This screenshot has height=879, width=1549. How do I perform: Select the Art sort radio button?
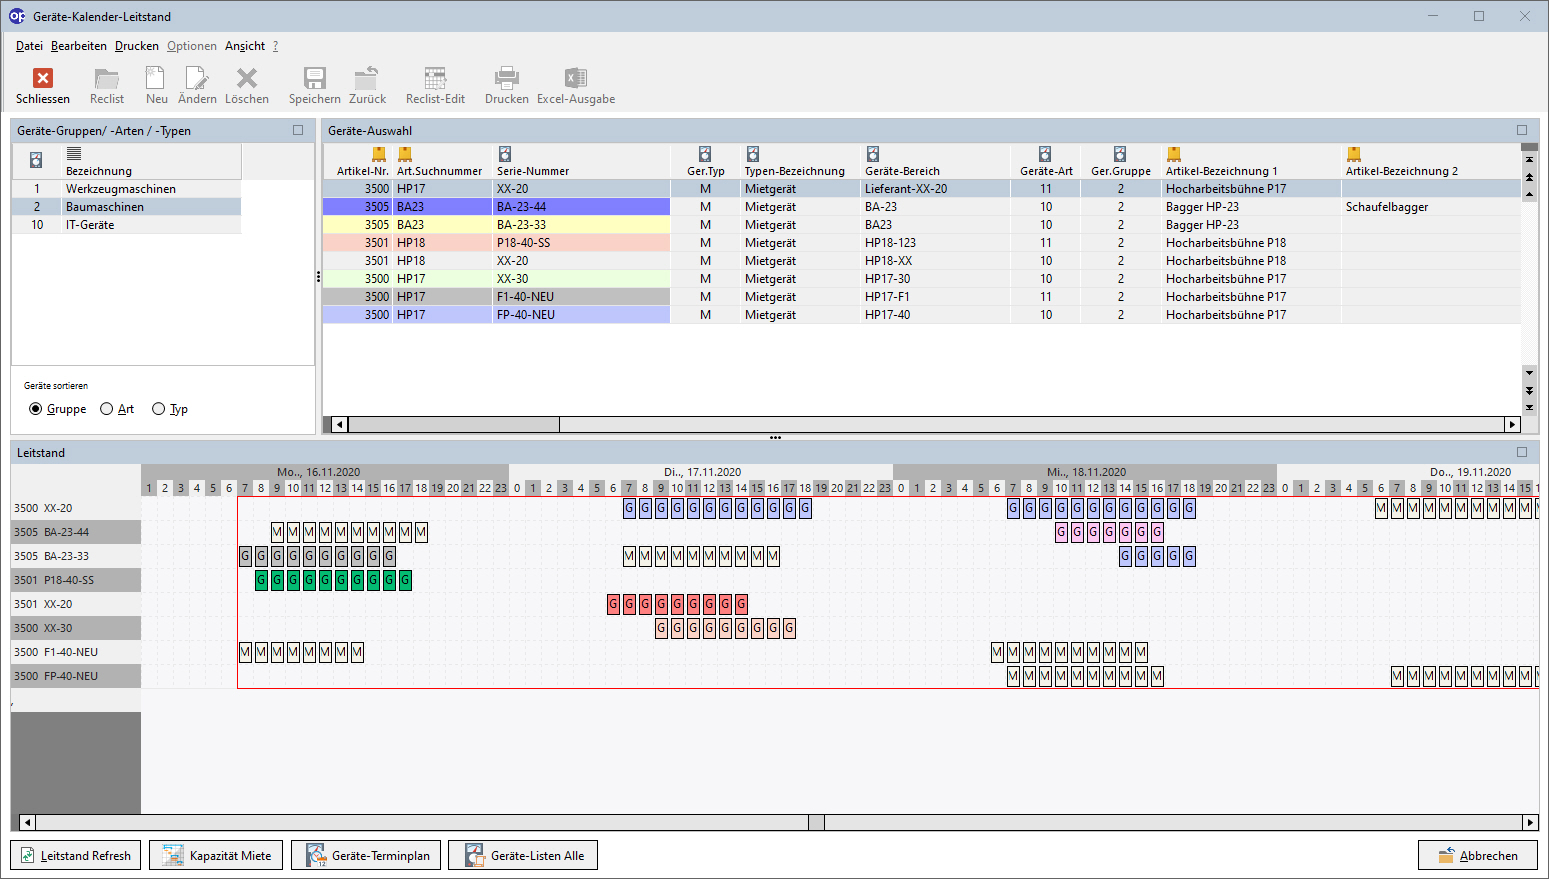(x=107, y=409)
